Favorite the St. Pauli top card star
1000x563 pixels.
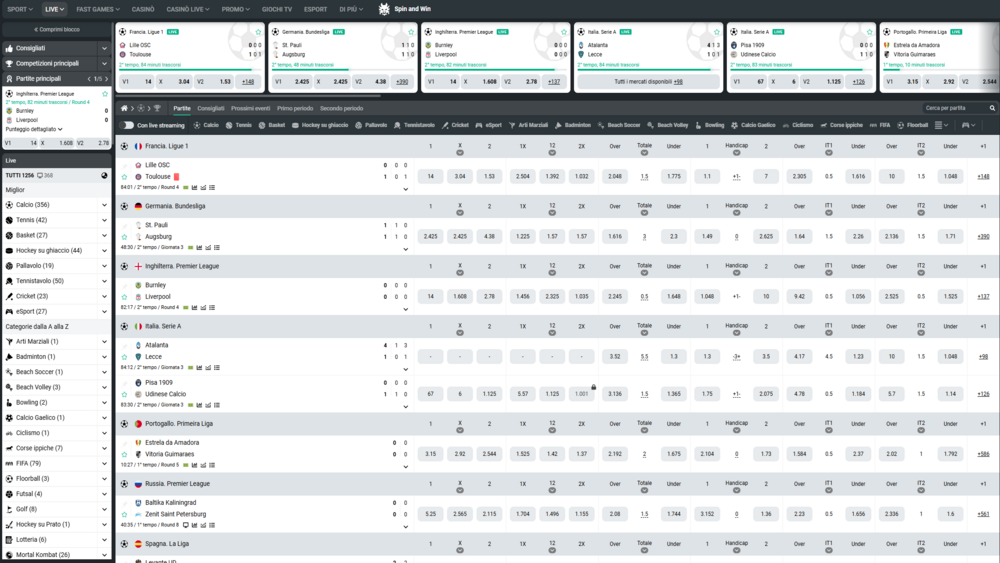pos(411,32)
